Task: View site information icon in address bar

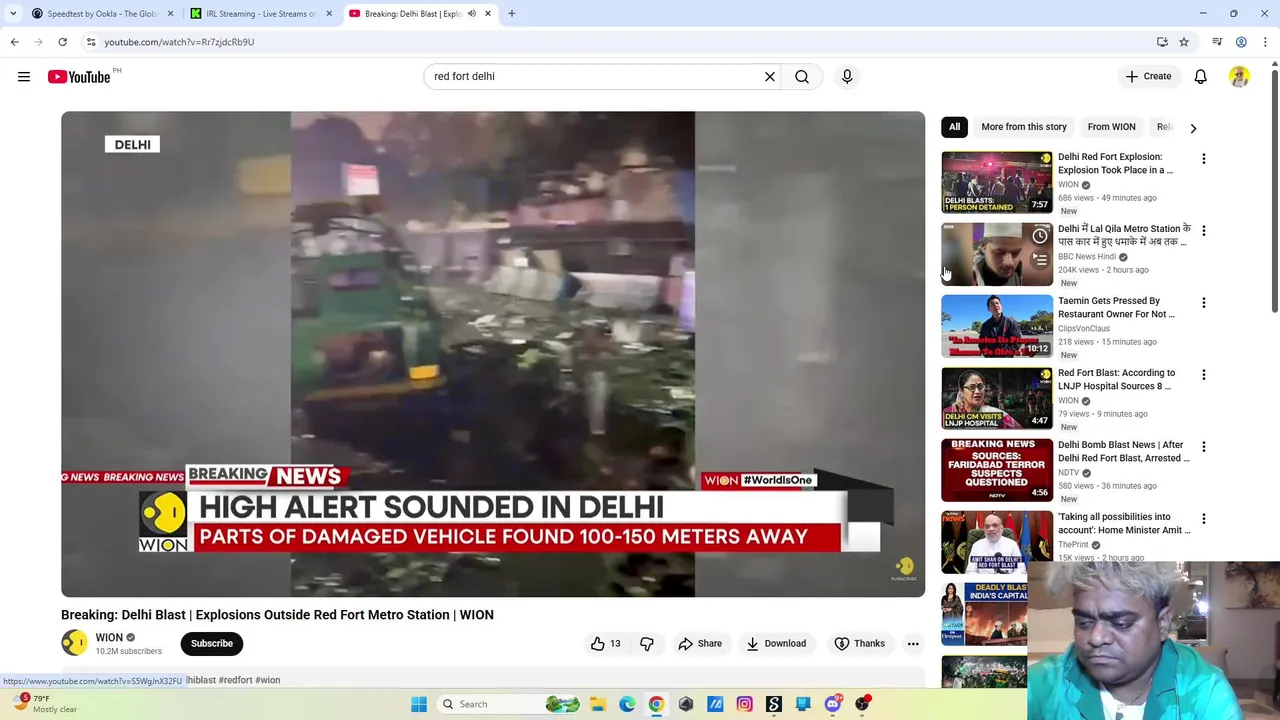Action: tap(91, 42)
